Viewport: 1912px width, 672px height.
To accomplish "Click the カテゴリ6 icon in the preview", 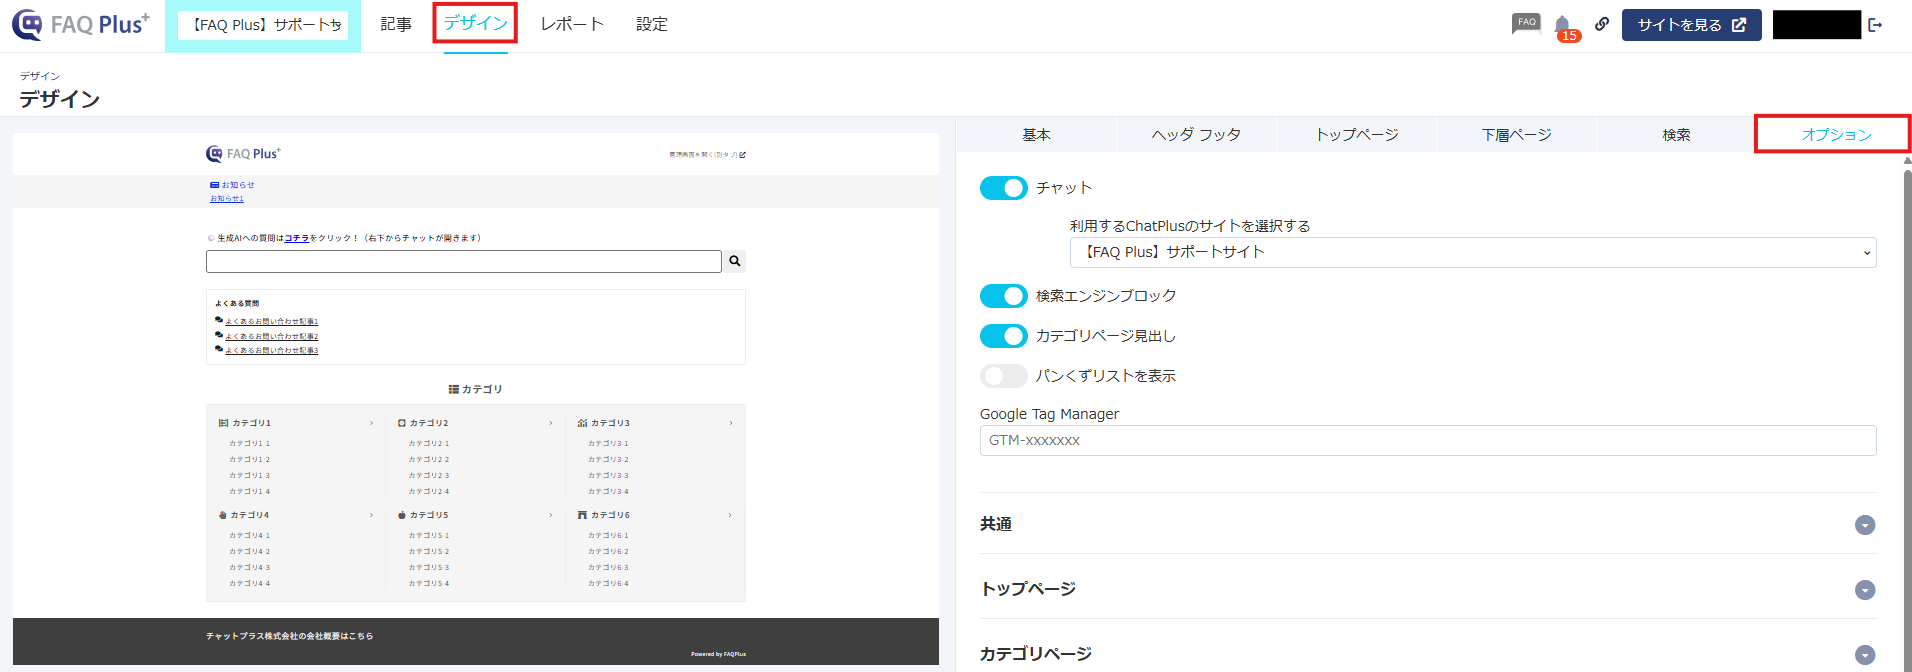I will 582,515.
